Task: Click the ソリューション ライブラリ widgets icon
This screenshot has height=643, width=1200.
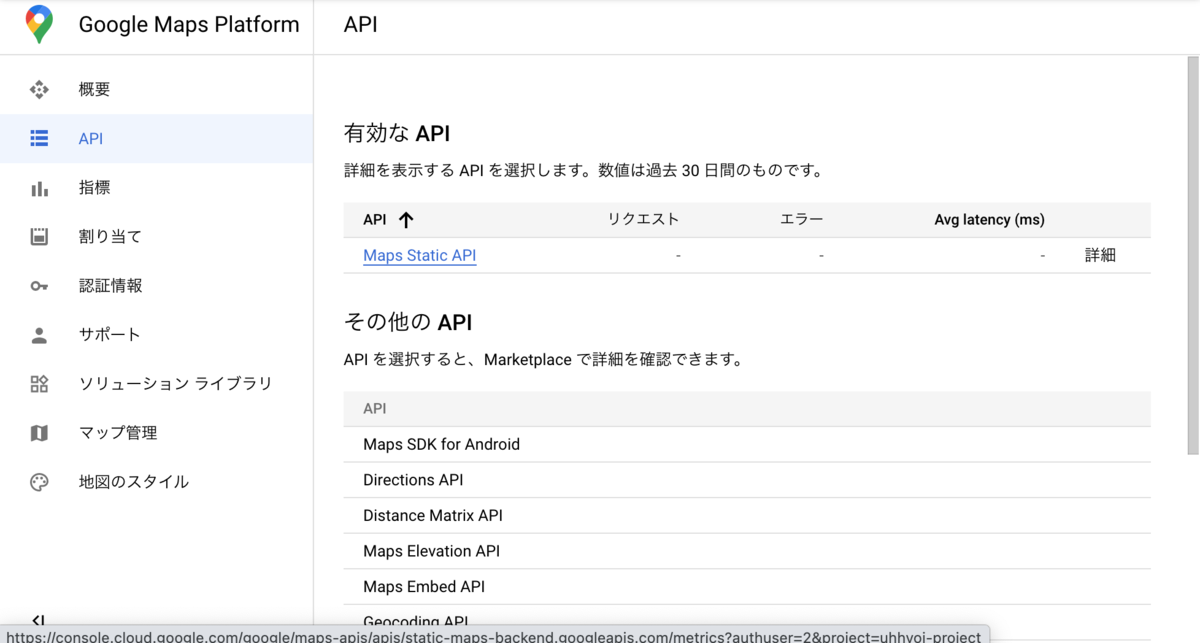Action: click(39, 384)
